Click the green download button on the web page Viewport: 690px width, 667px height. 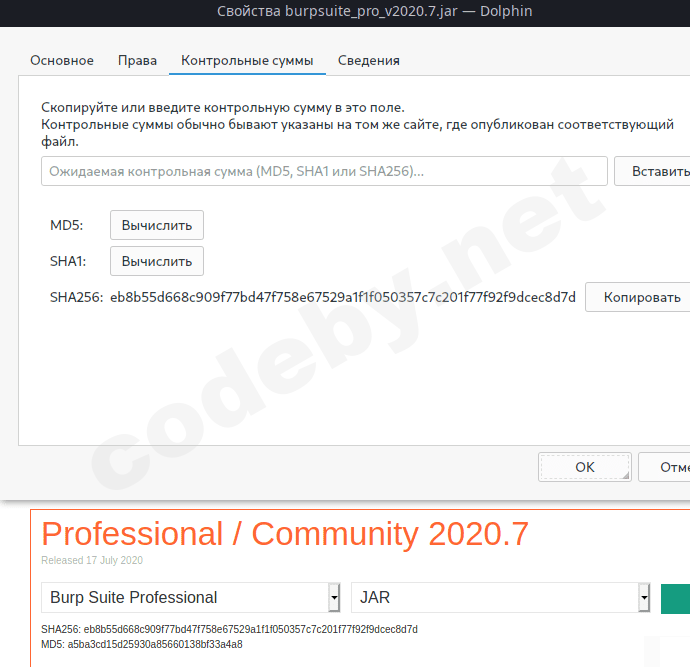coord(675,598)
